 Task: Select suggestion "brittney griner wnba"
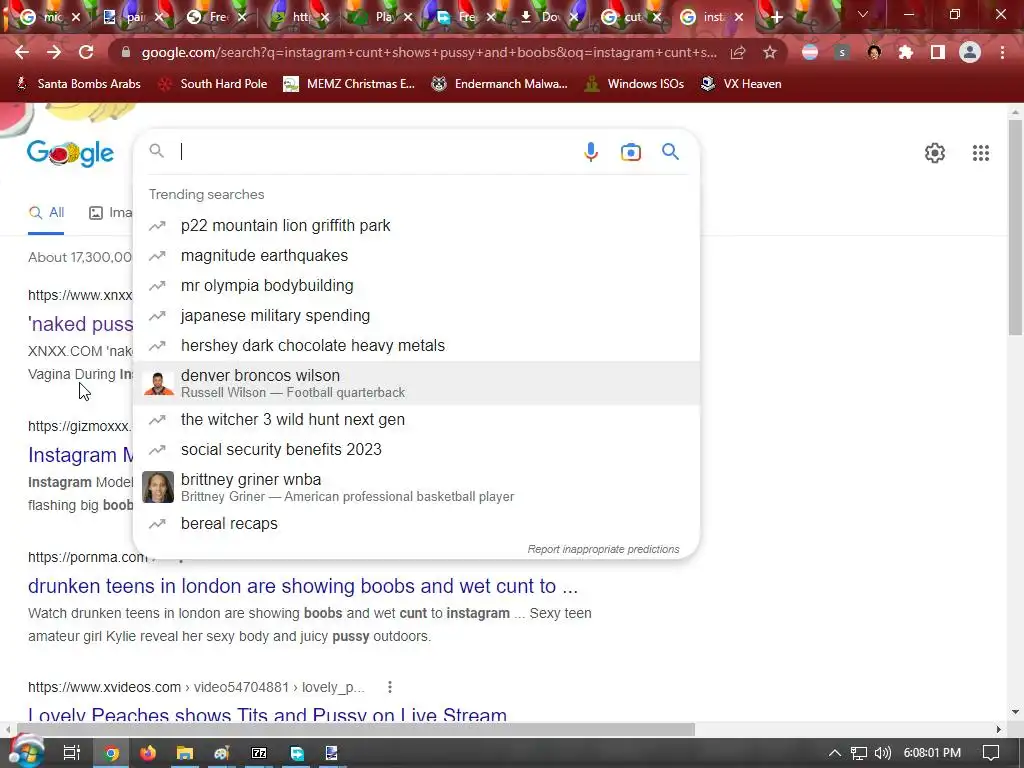pos(416,487)
